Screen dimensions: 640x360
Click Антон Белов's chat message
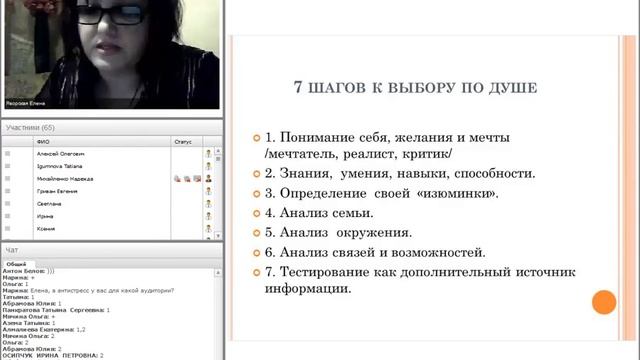(x=29, y=271)
